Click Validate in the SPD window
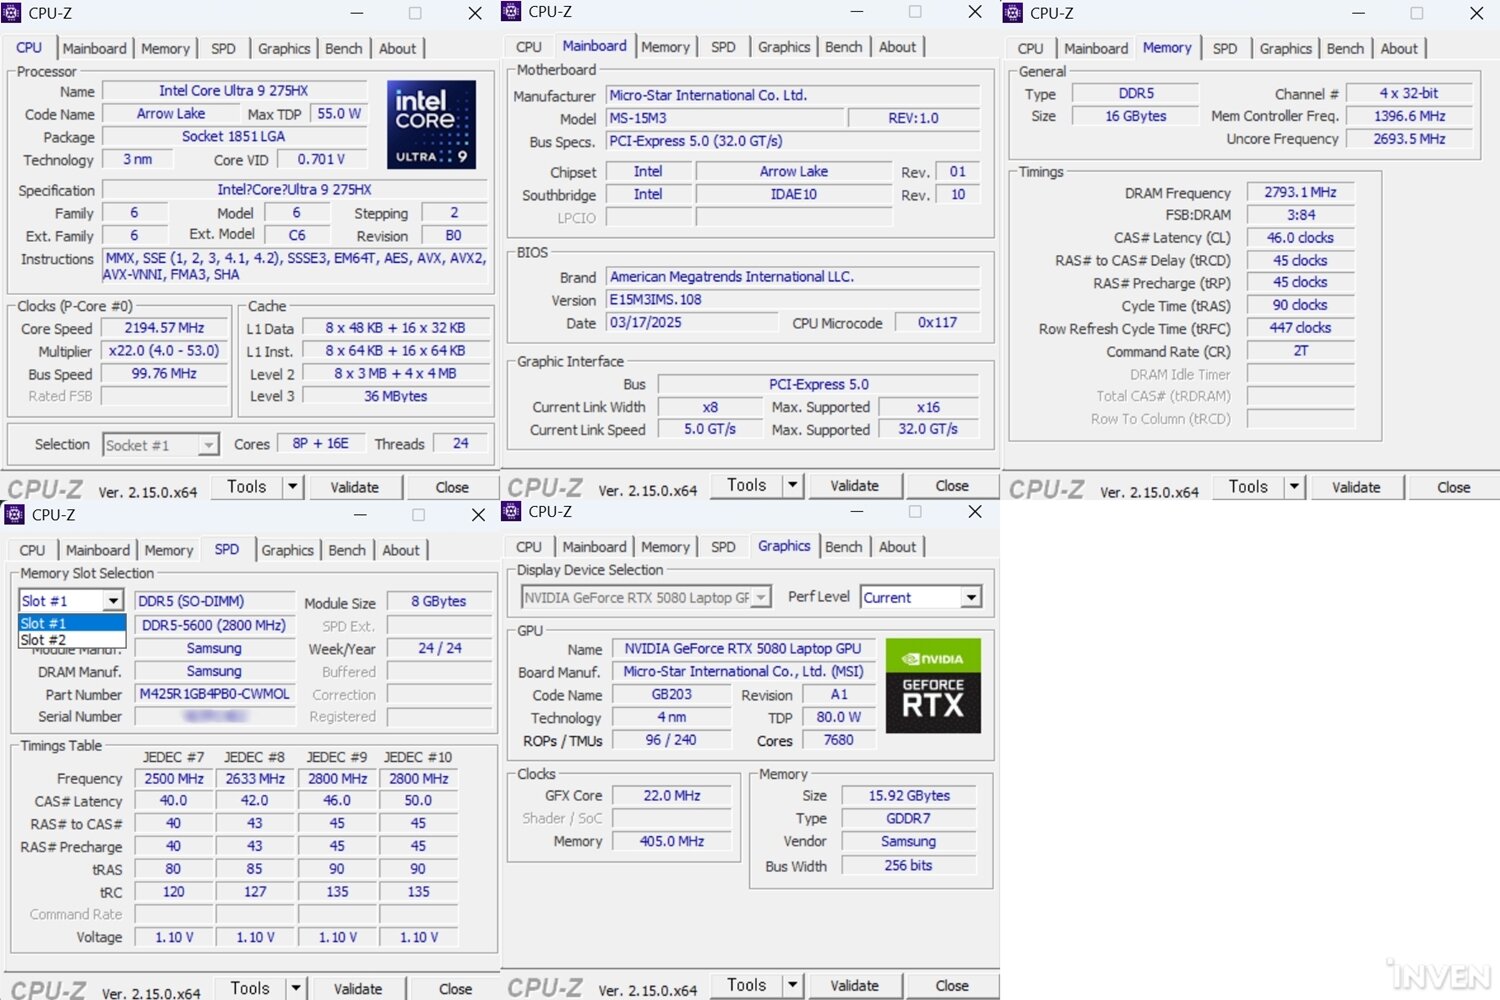1500x1000 pixels. tap(358, 988)
